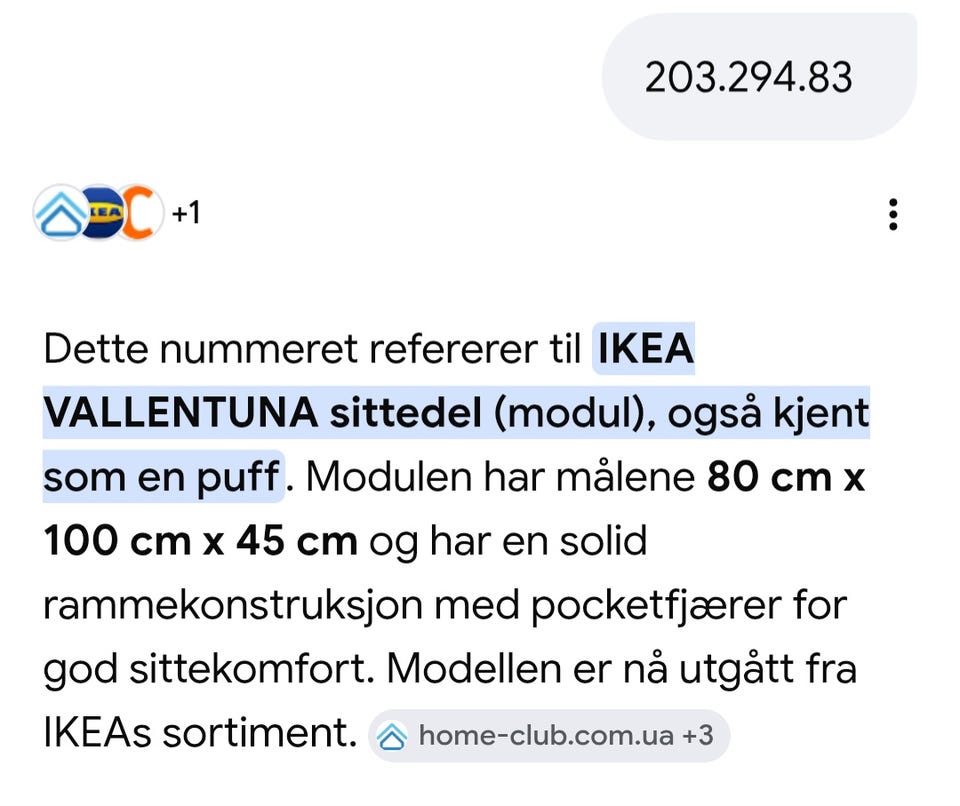
Task: Open the home-club.com.ua source chip
Action: [549, 736]
